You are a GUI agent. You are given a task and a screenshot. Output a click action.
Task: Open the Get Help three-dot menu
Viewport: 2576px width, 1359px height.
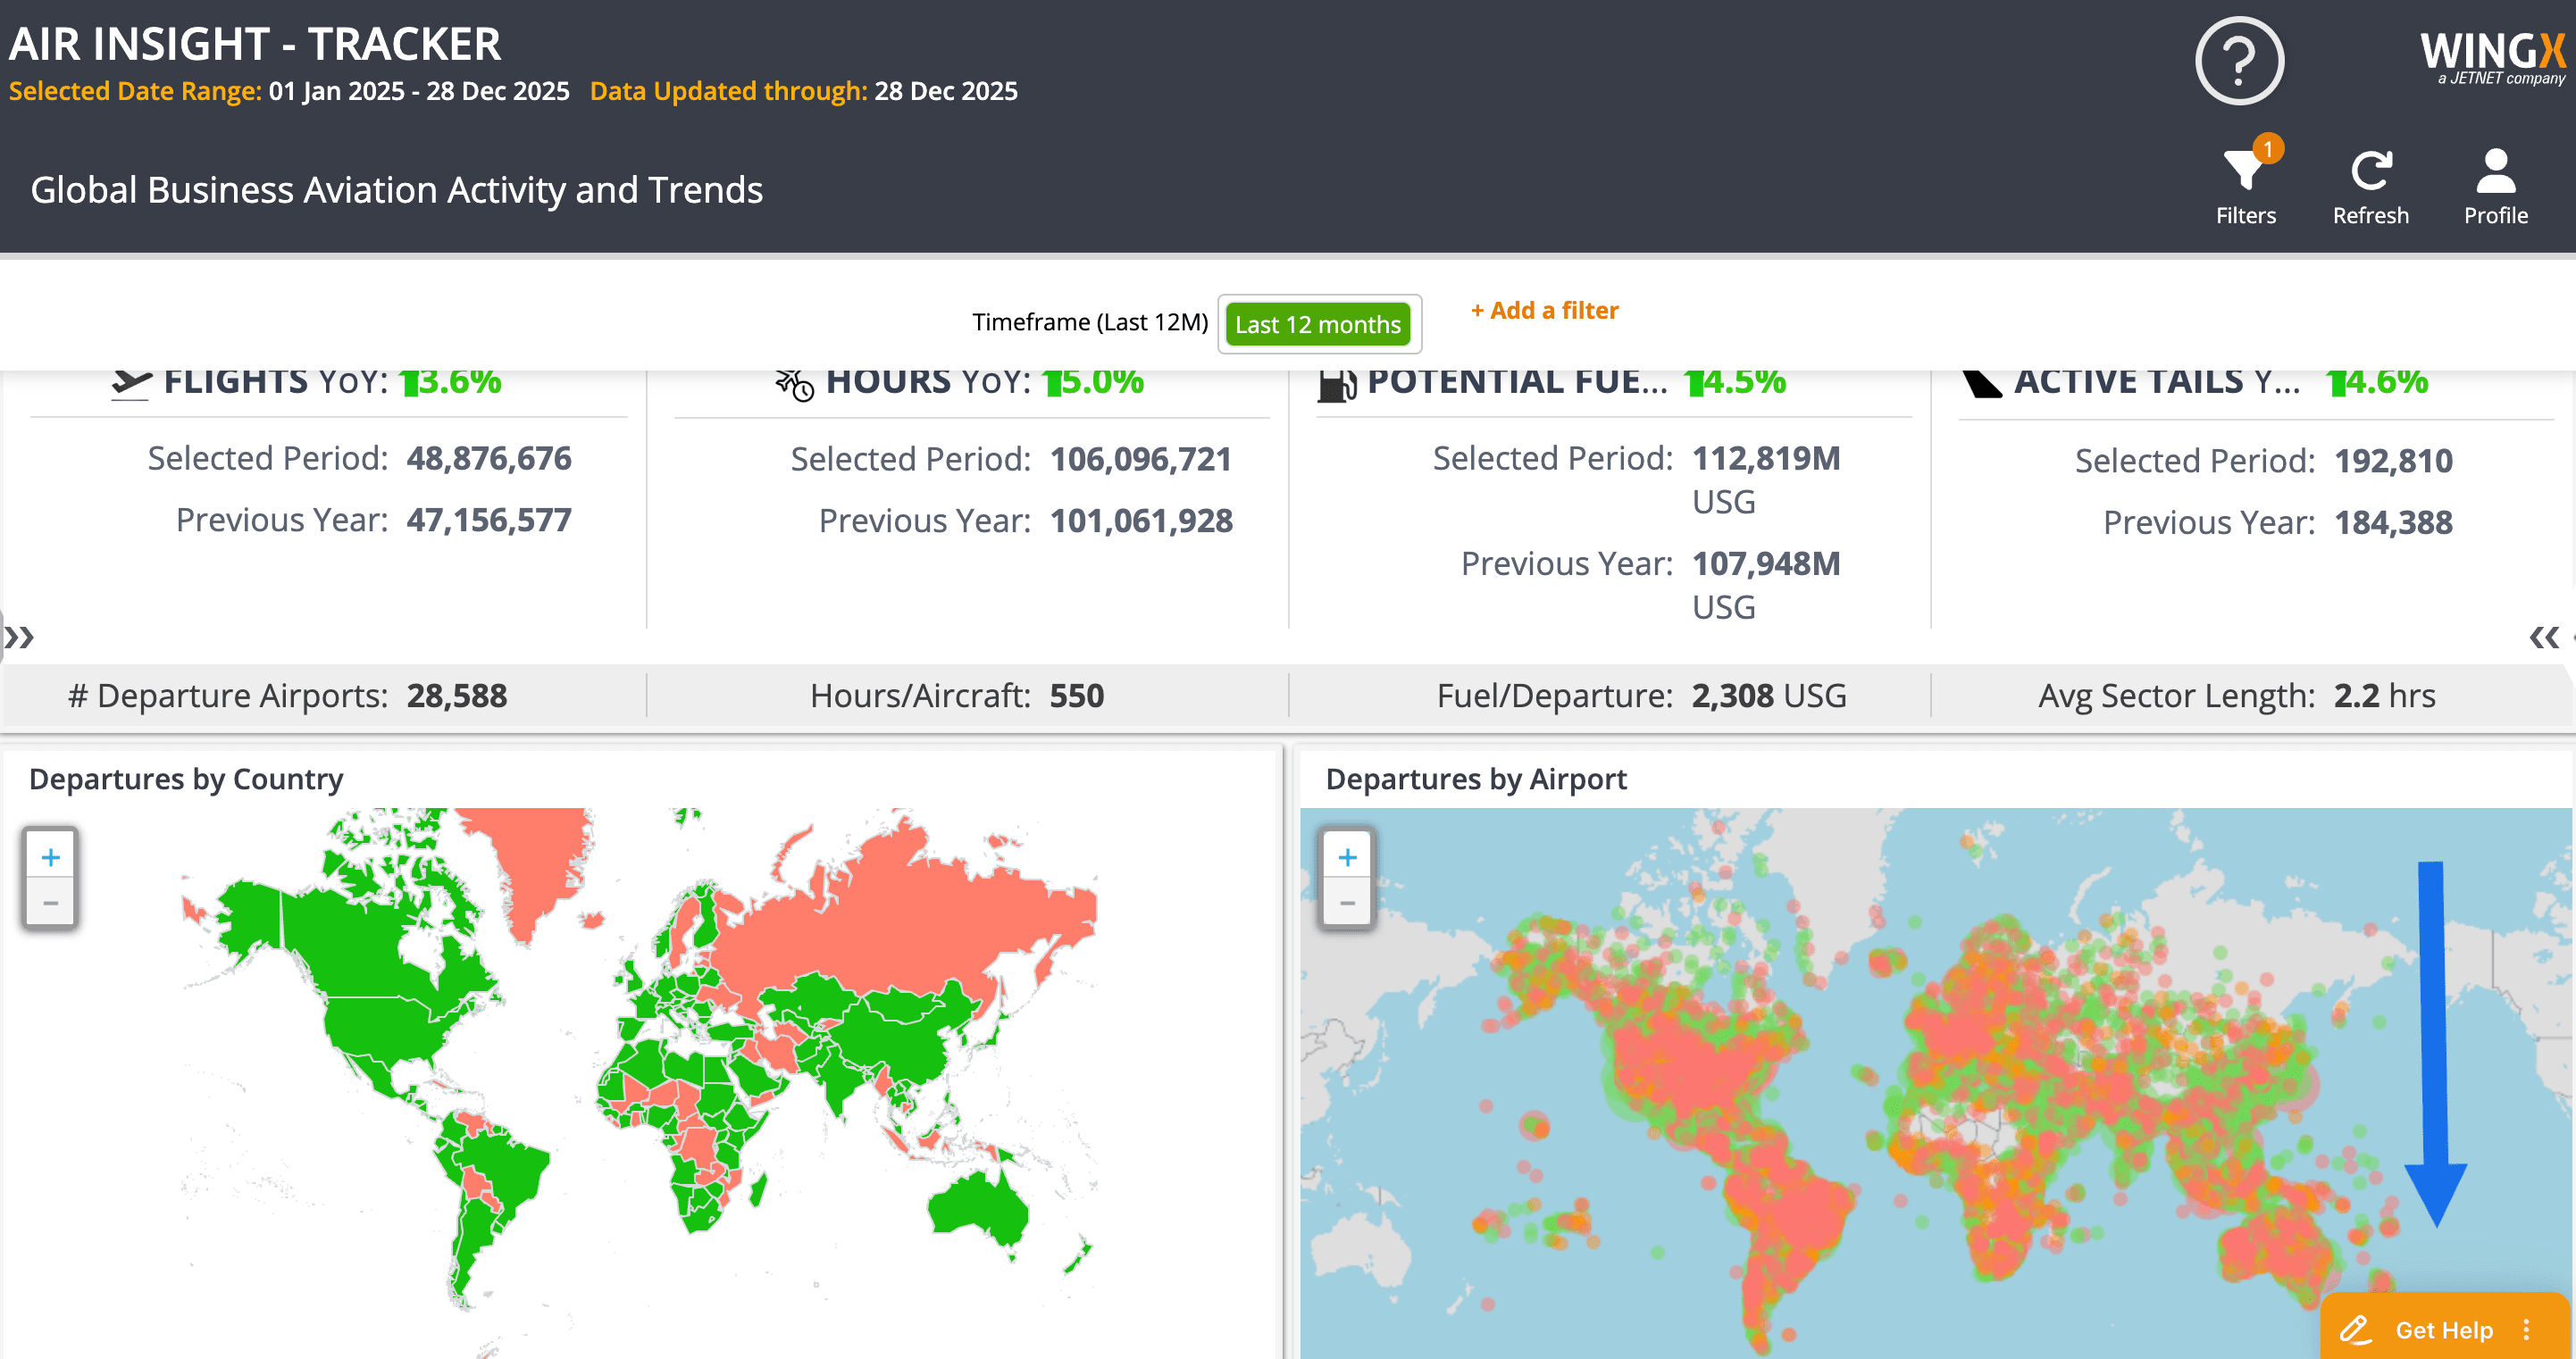(2527, 1329)
